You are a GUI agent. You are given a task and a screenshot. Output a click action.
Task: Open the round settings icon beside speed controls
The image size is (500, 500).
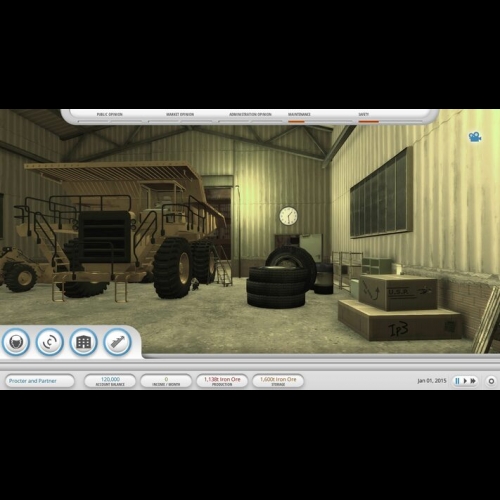491,381
